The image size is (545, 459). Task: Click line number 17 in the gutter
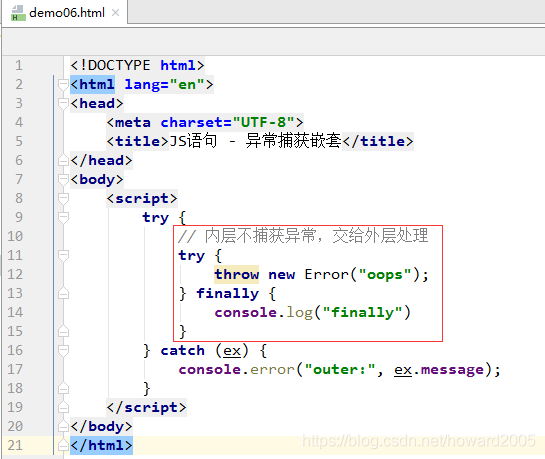click(x=15, y=369)
